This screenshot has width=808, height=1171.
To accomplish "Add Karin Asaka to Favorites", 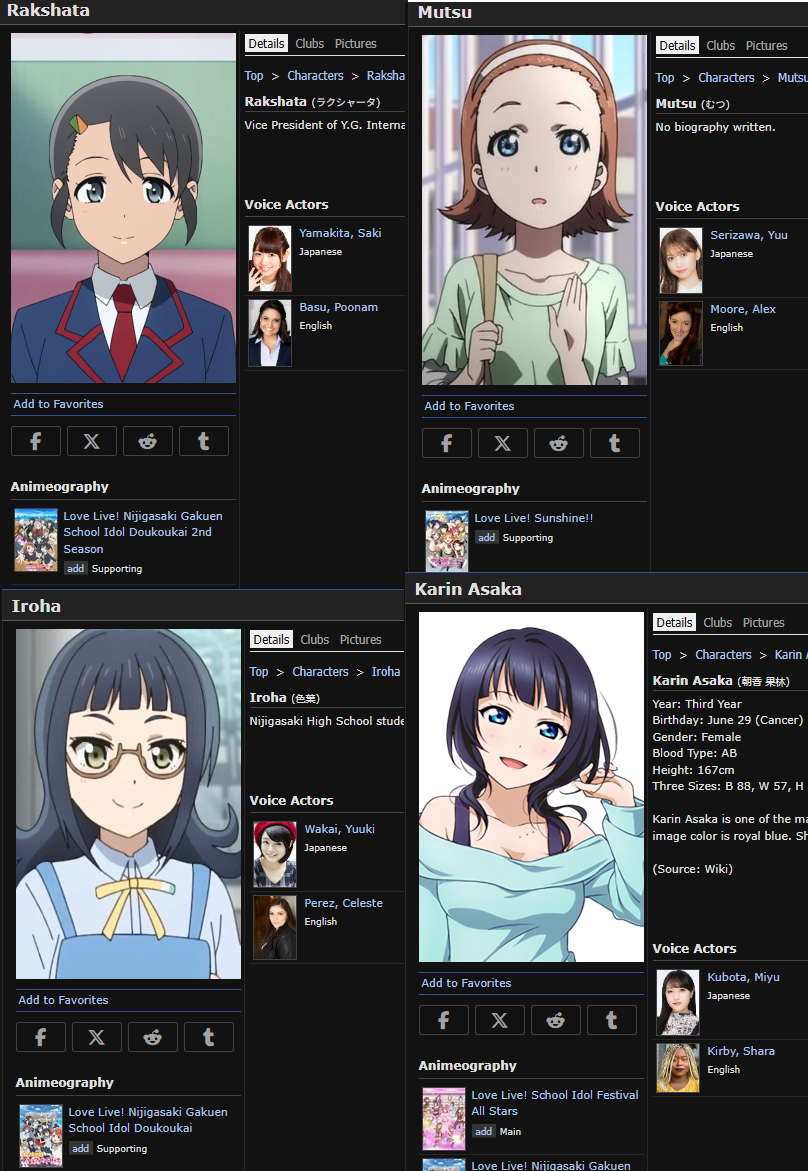I will pos(466,983).
